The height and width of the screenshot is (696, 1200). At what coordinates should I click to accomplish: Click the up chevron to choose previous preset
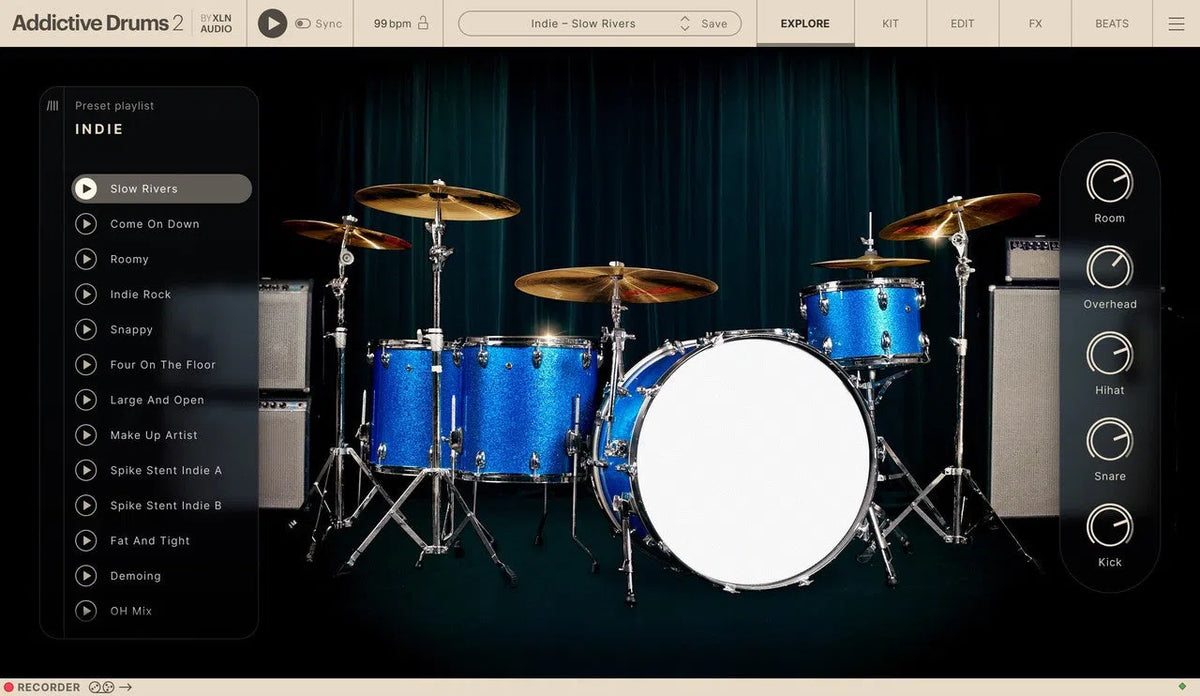pos(685,18)
